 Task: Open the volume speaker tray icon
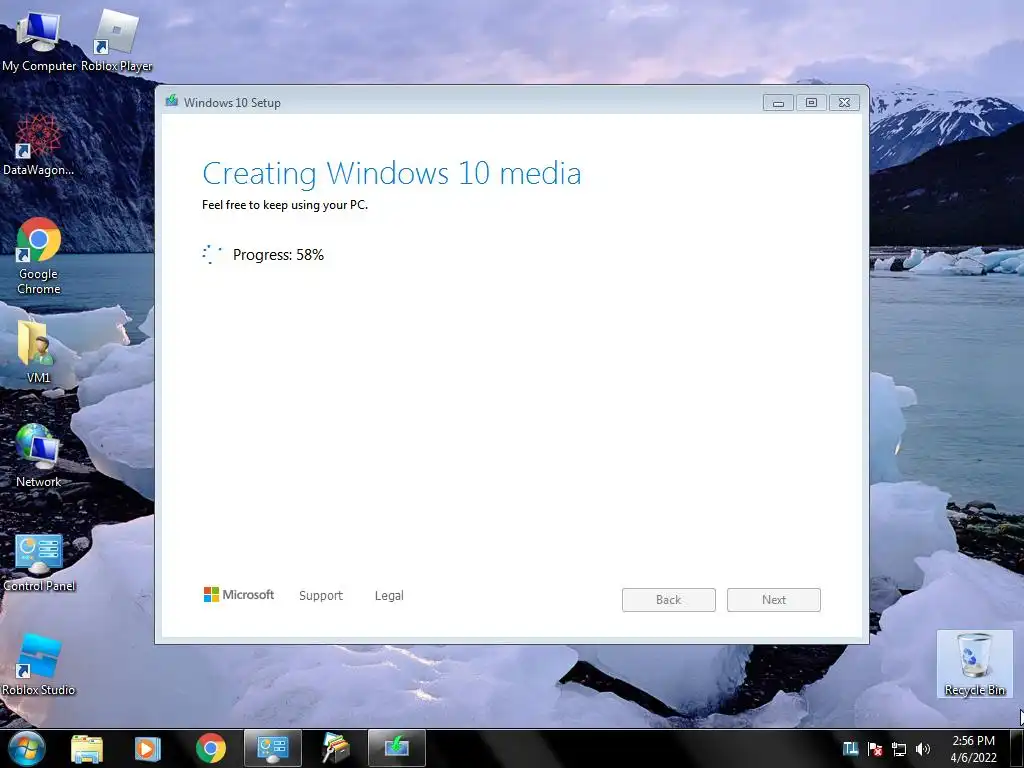[923, 749]
